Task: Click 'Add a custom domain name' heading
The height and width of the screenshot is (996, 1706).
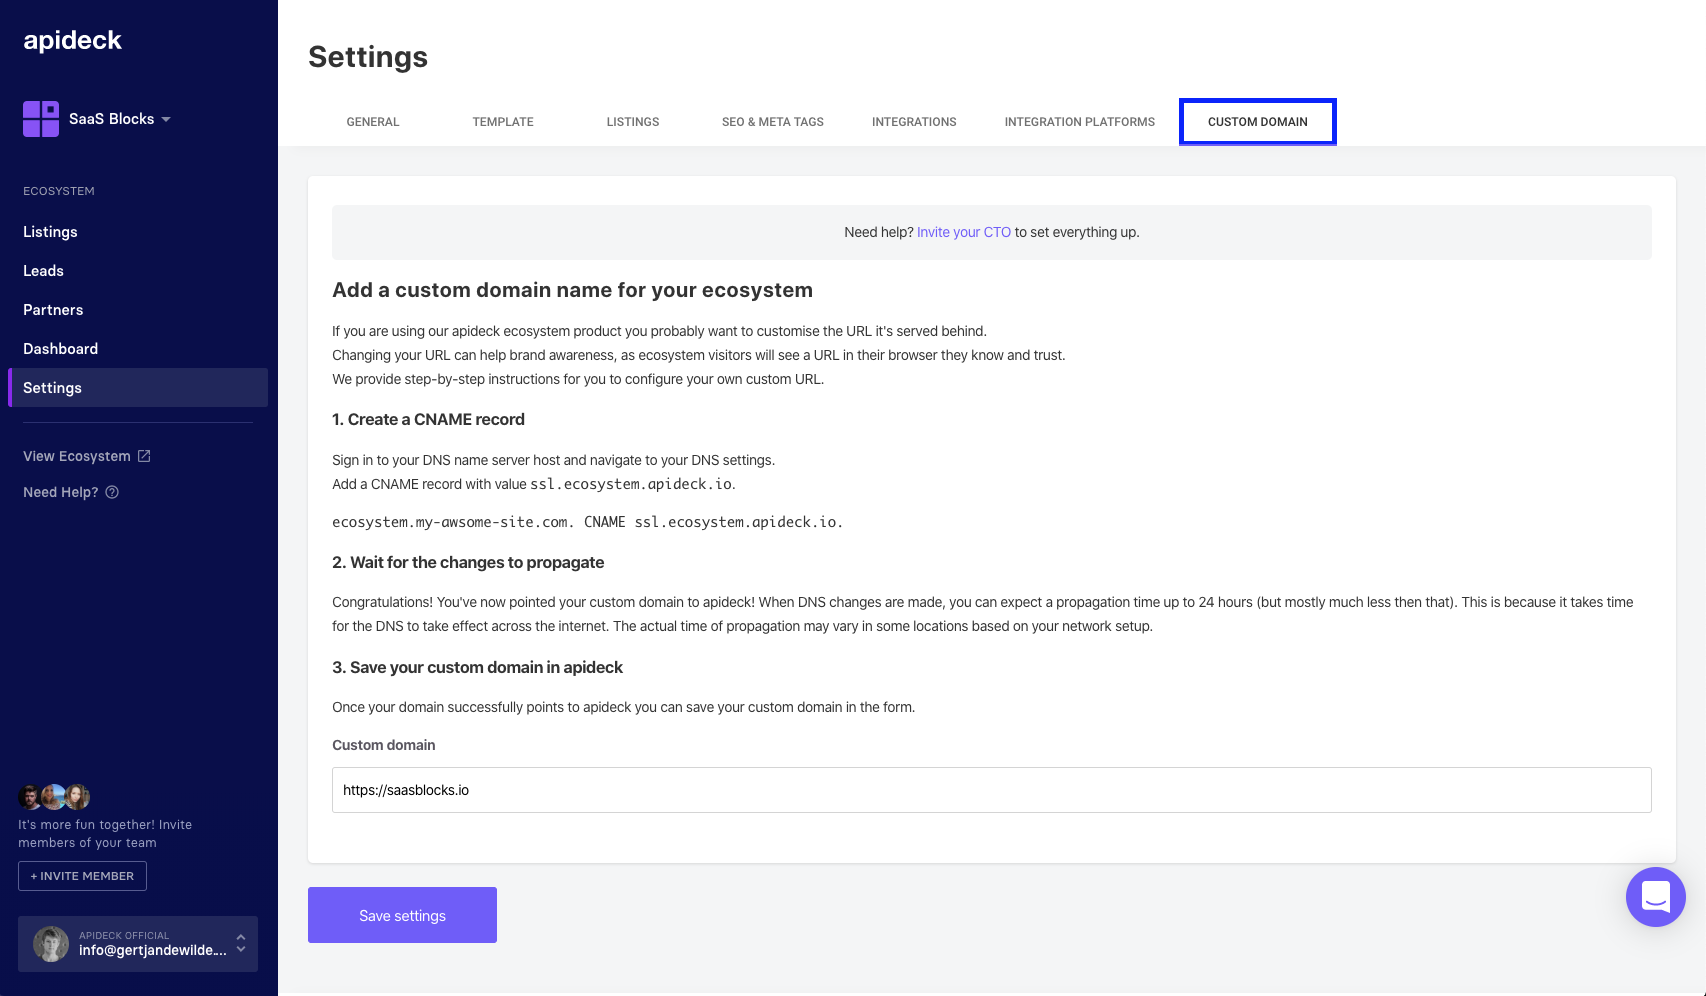Action: pyautogui.click(x=572, y=290)
